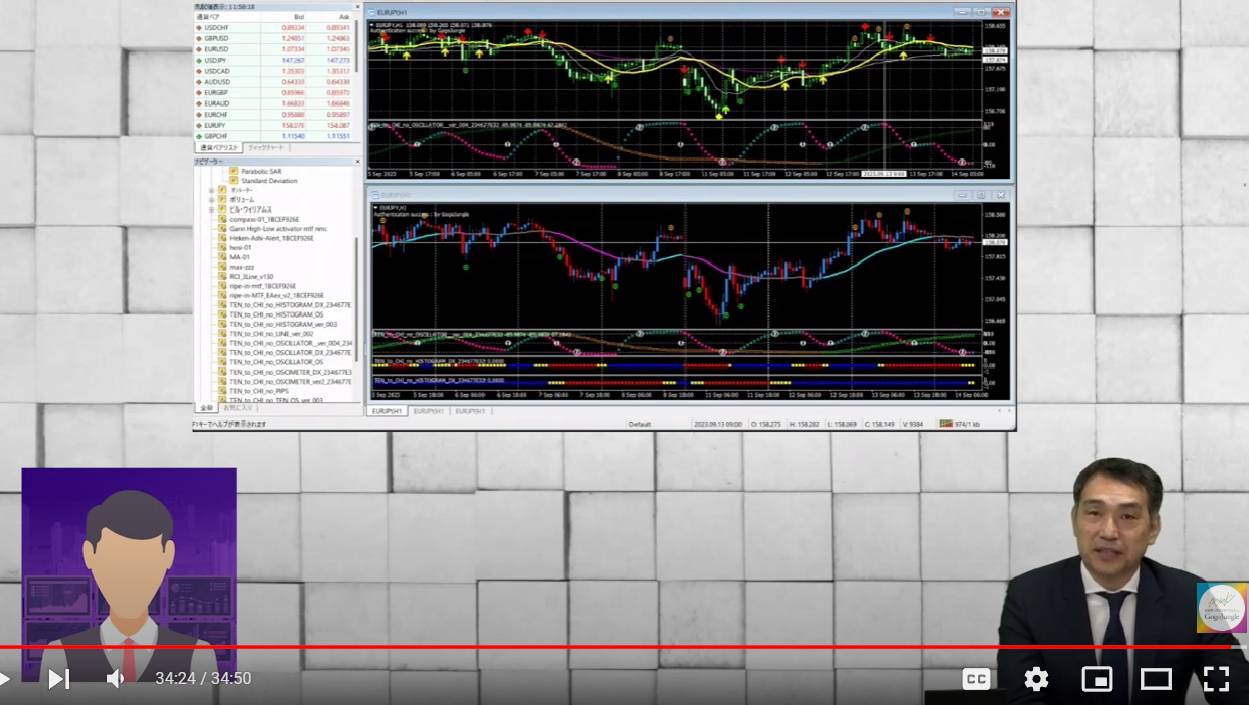Image resolution: width=1249 pixels, height=705 pixels.
Task: Open the video settings gear
Action: (1036, 679)
